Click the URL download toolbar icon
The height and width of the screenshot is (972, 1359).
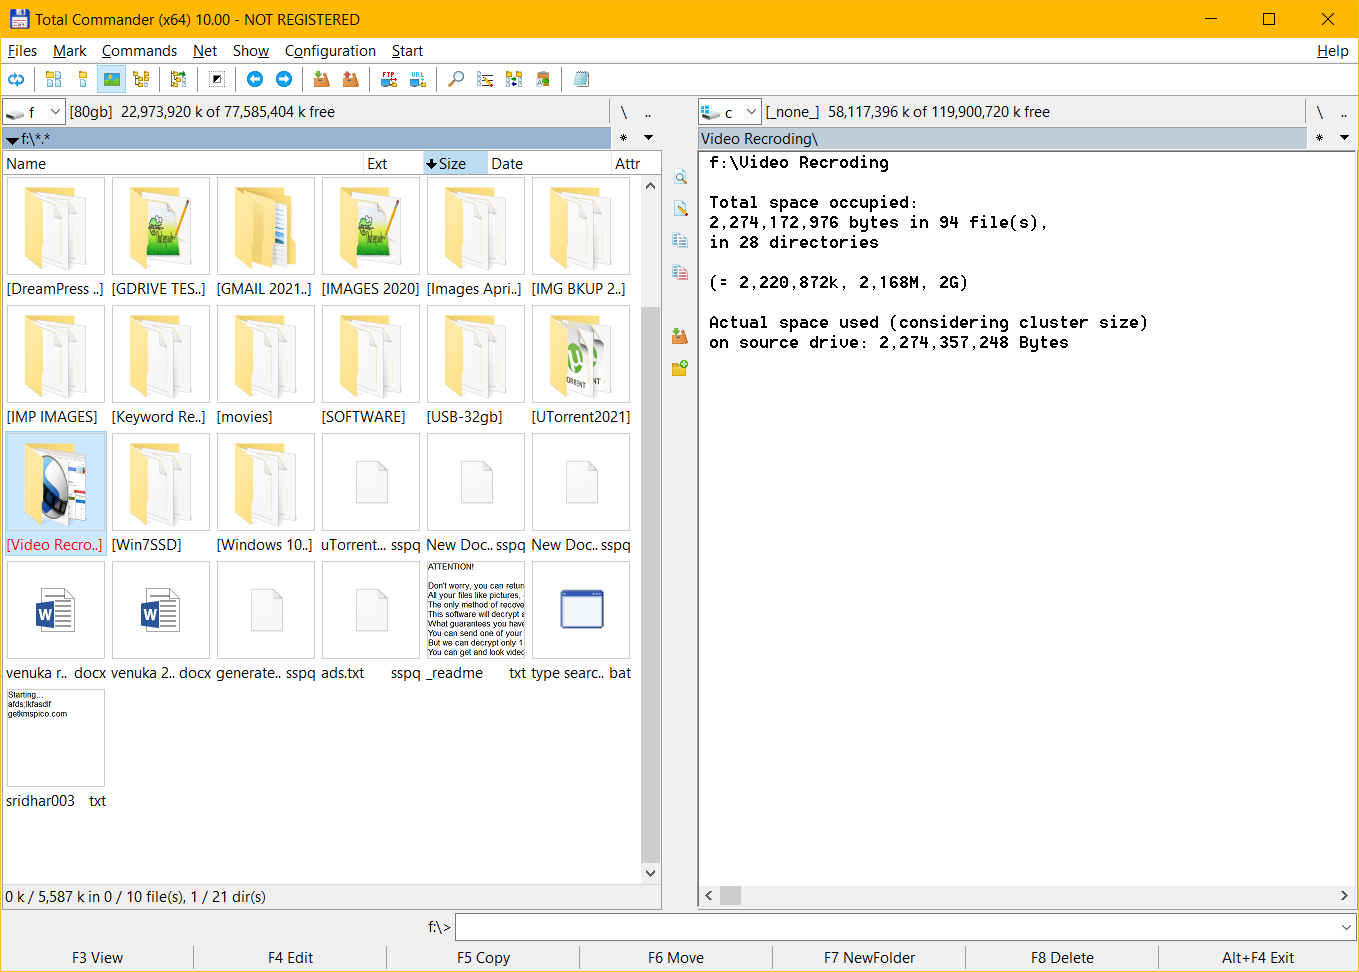[x=418, y=79]
